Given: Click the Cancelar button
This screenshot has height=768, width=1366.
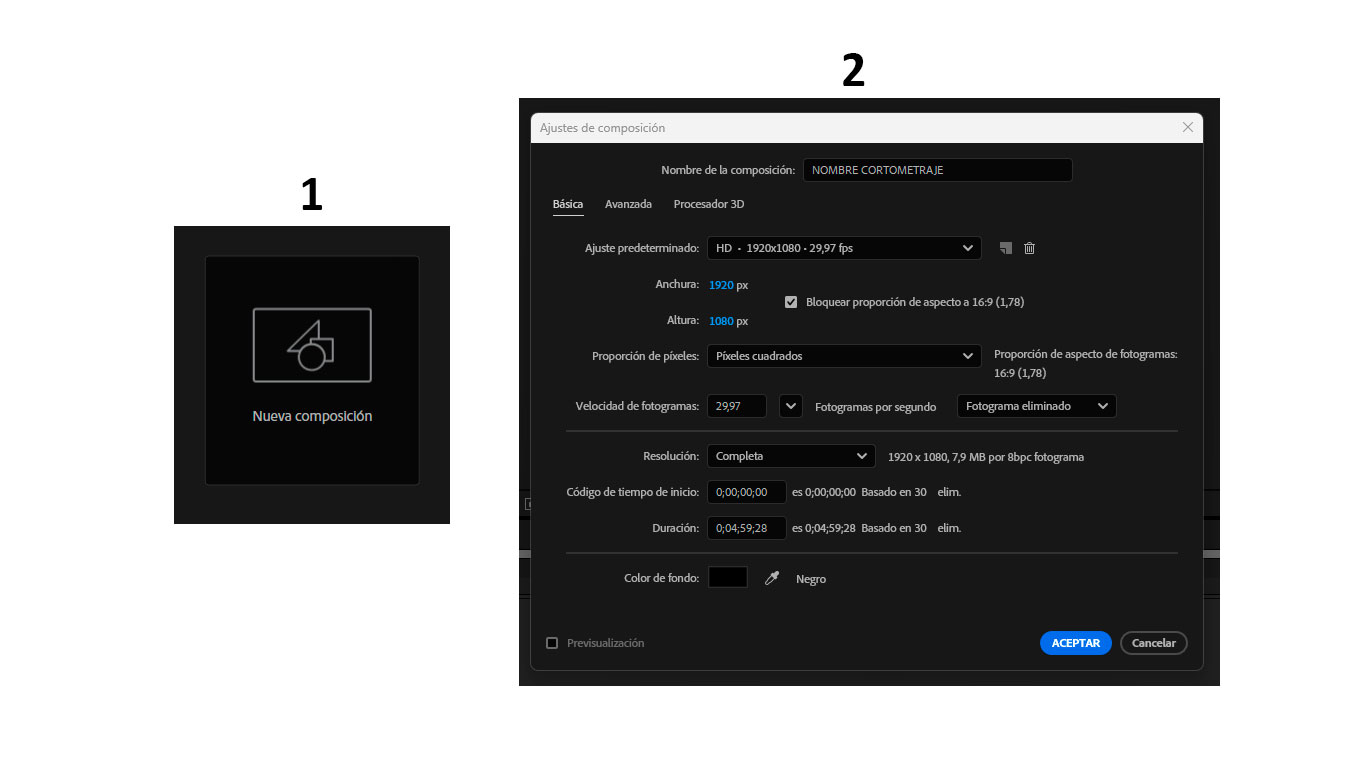Looking at the screenshot, I should [1154, 643].
